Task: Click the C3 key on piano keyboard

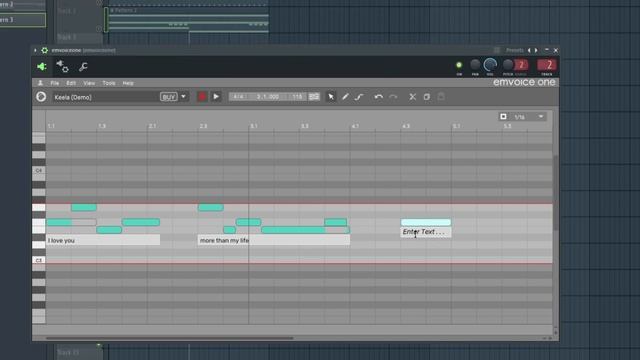Action: tap(39, 260)
